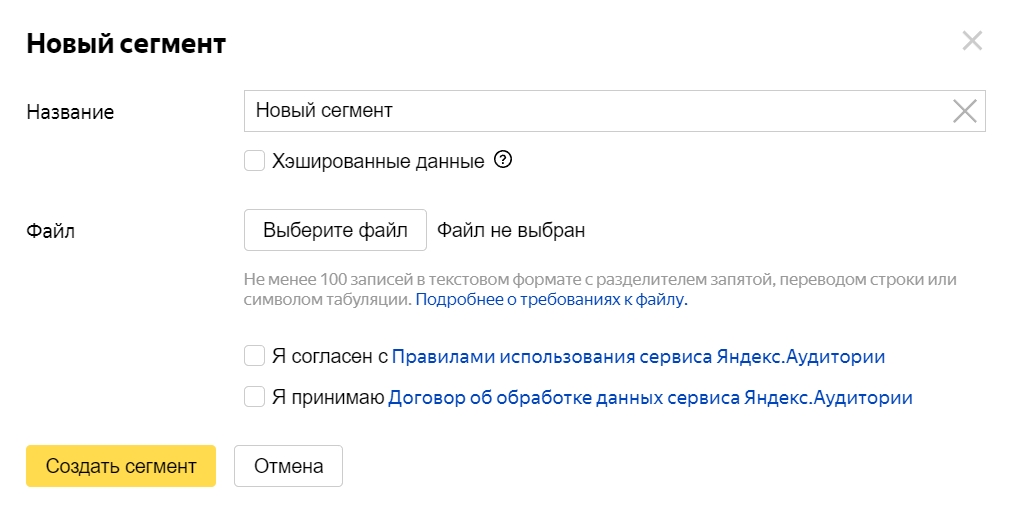Click the Название label

[x=70, y=112]
